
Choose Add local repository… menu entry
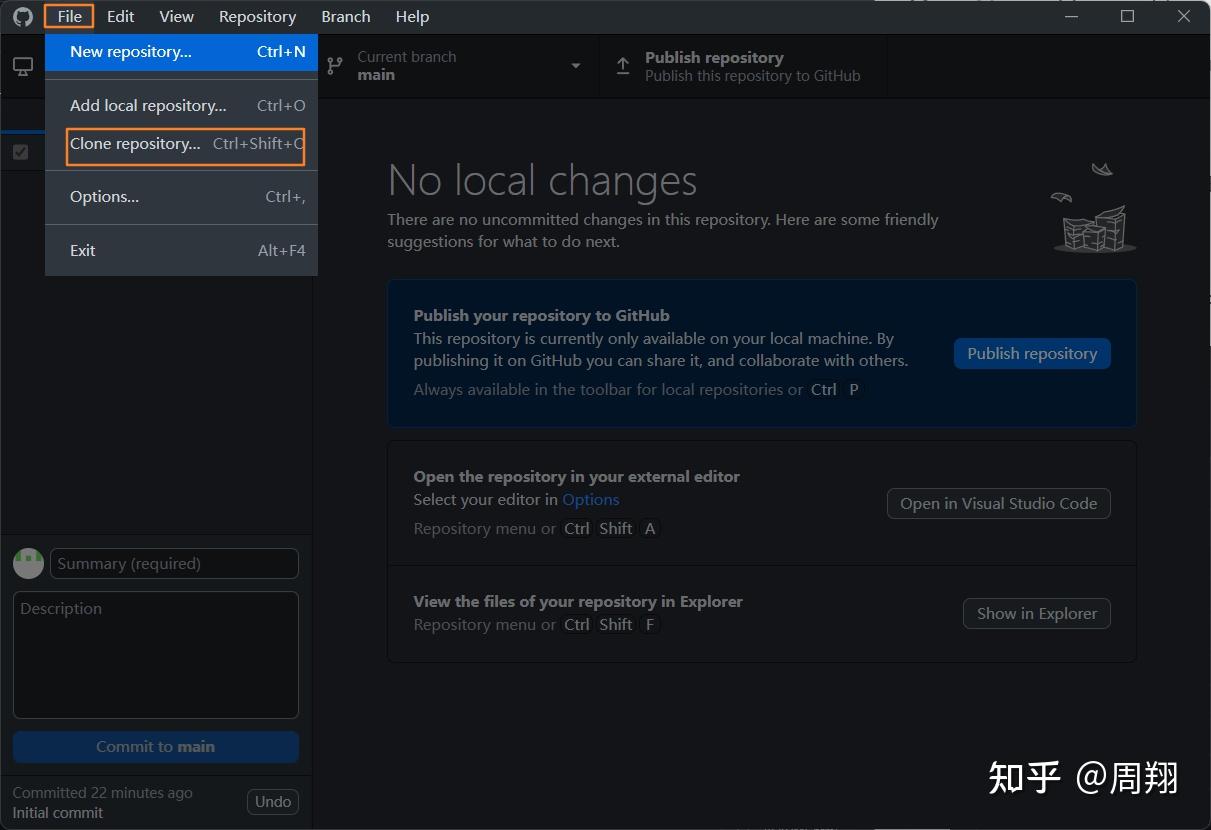pos(181,105)
